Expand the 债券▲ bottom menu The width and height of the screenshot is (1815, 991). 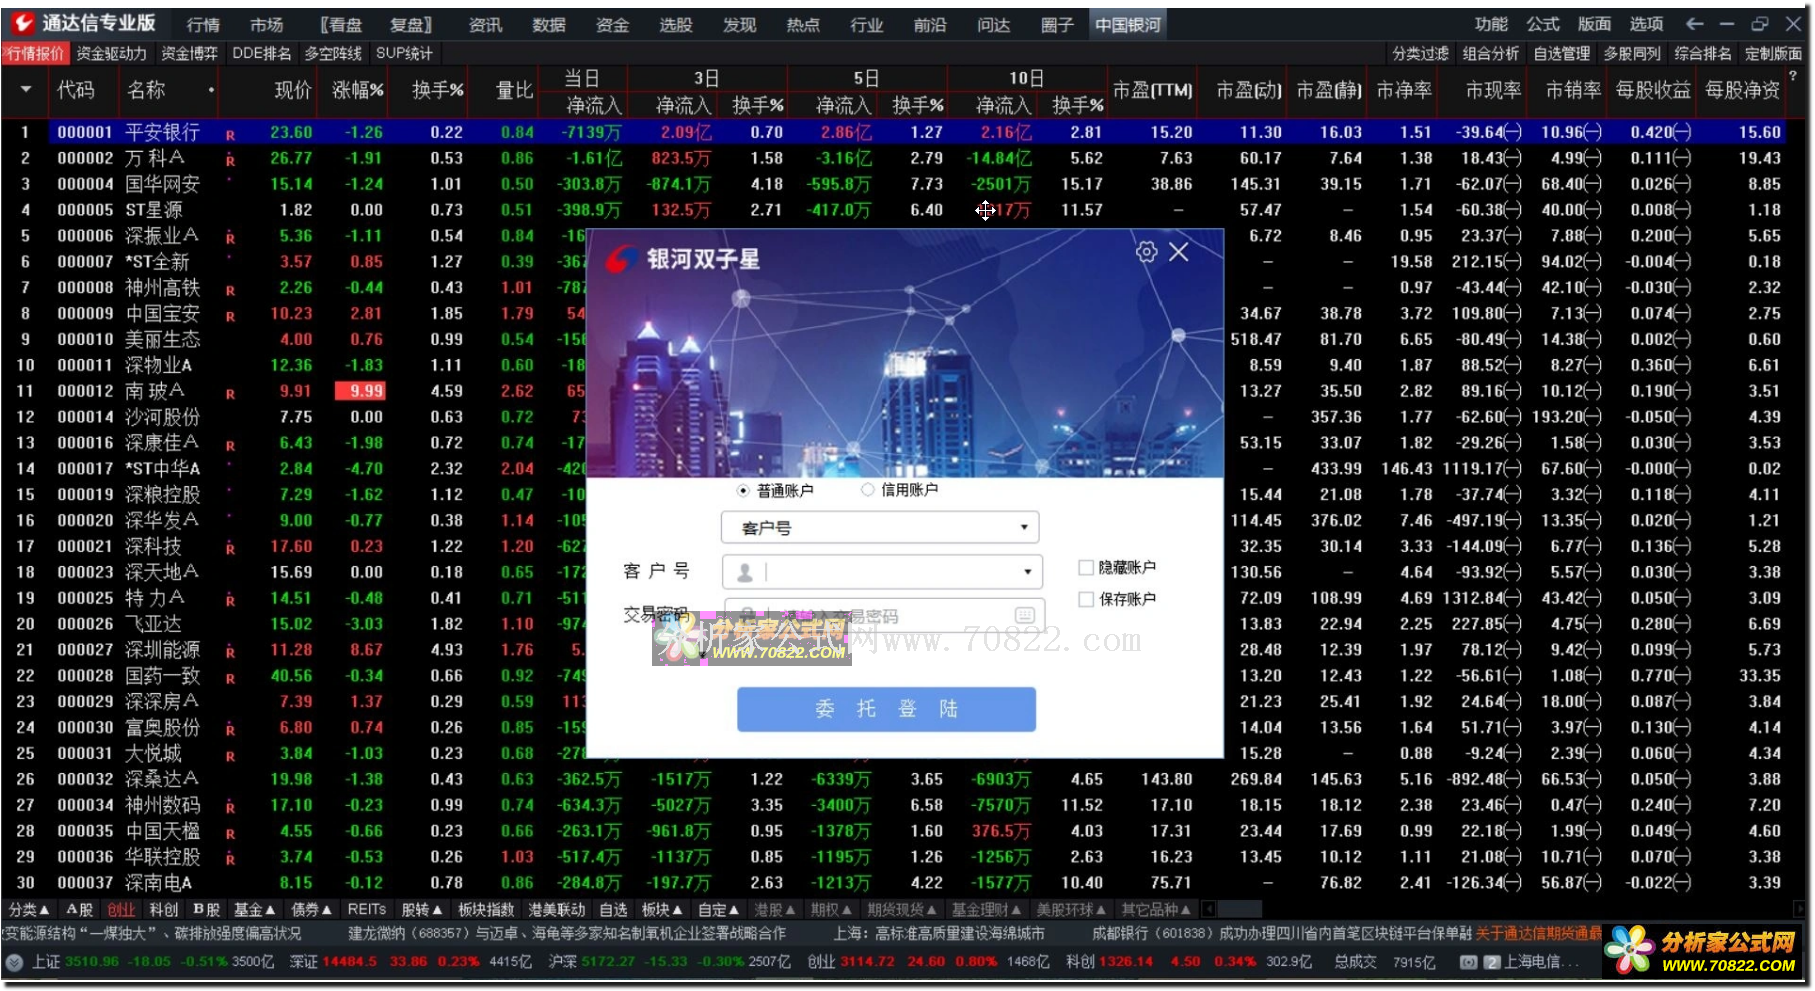pyautogui.click(x=311, y=909)
